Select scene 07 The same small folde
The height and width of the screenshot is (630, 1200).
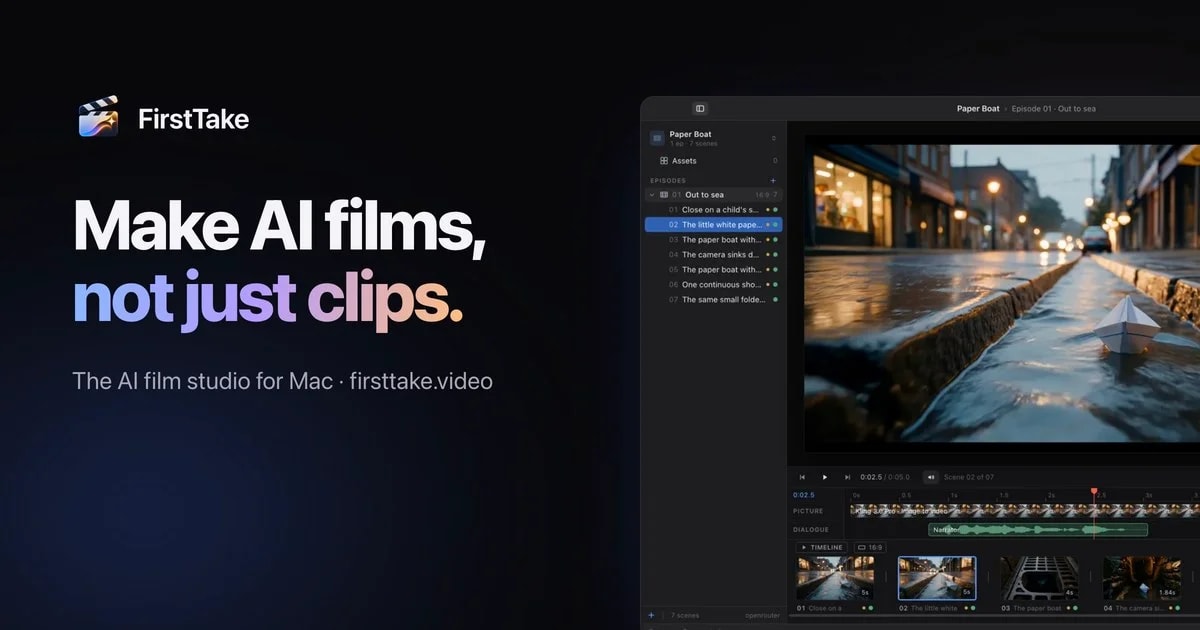click(x=713, y=300)
